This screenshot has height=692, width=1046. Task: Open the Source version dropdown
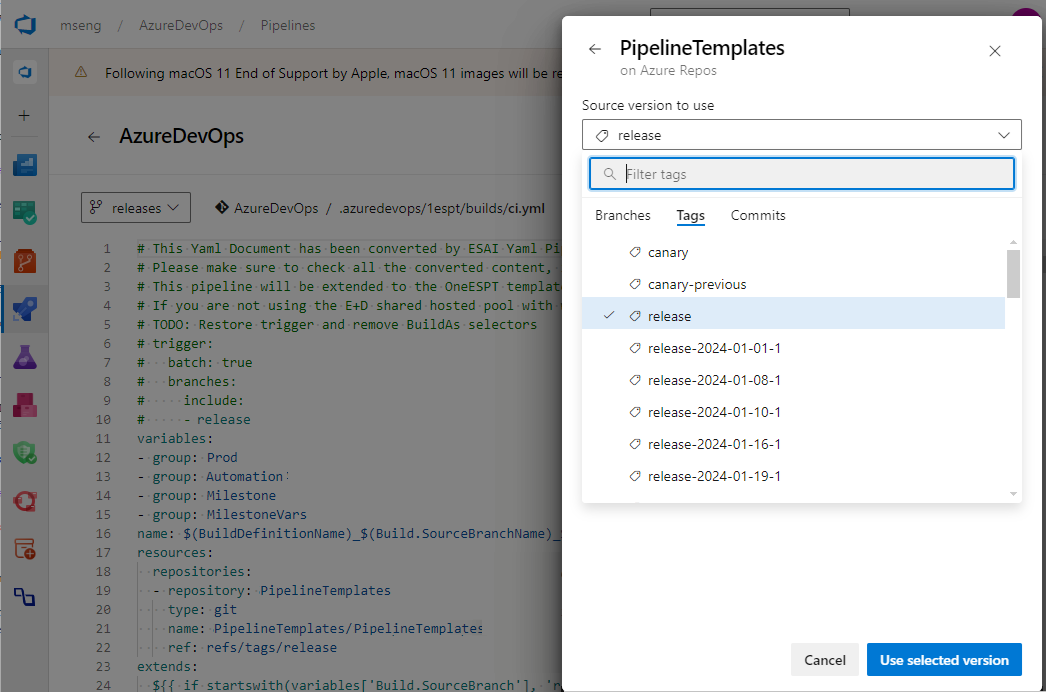(801, 134)
